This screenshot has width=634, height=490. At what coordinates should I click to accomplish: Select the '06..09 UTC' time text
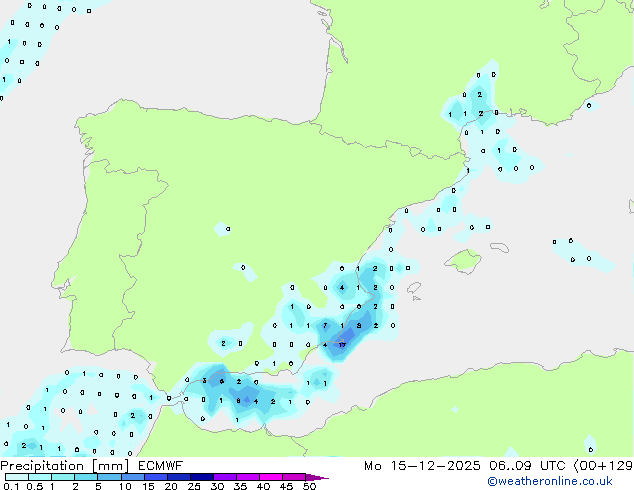(x=530, y=466)
